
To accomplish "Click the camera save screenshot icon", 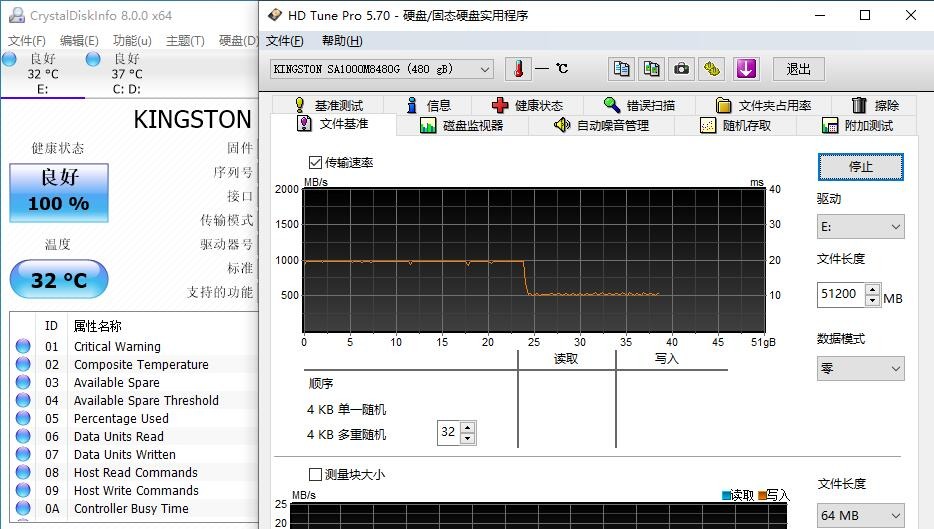I will [681, 69].
